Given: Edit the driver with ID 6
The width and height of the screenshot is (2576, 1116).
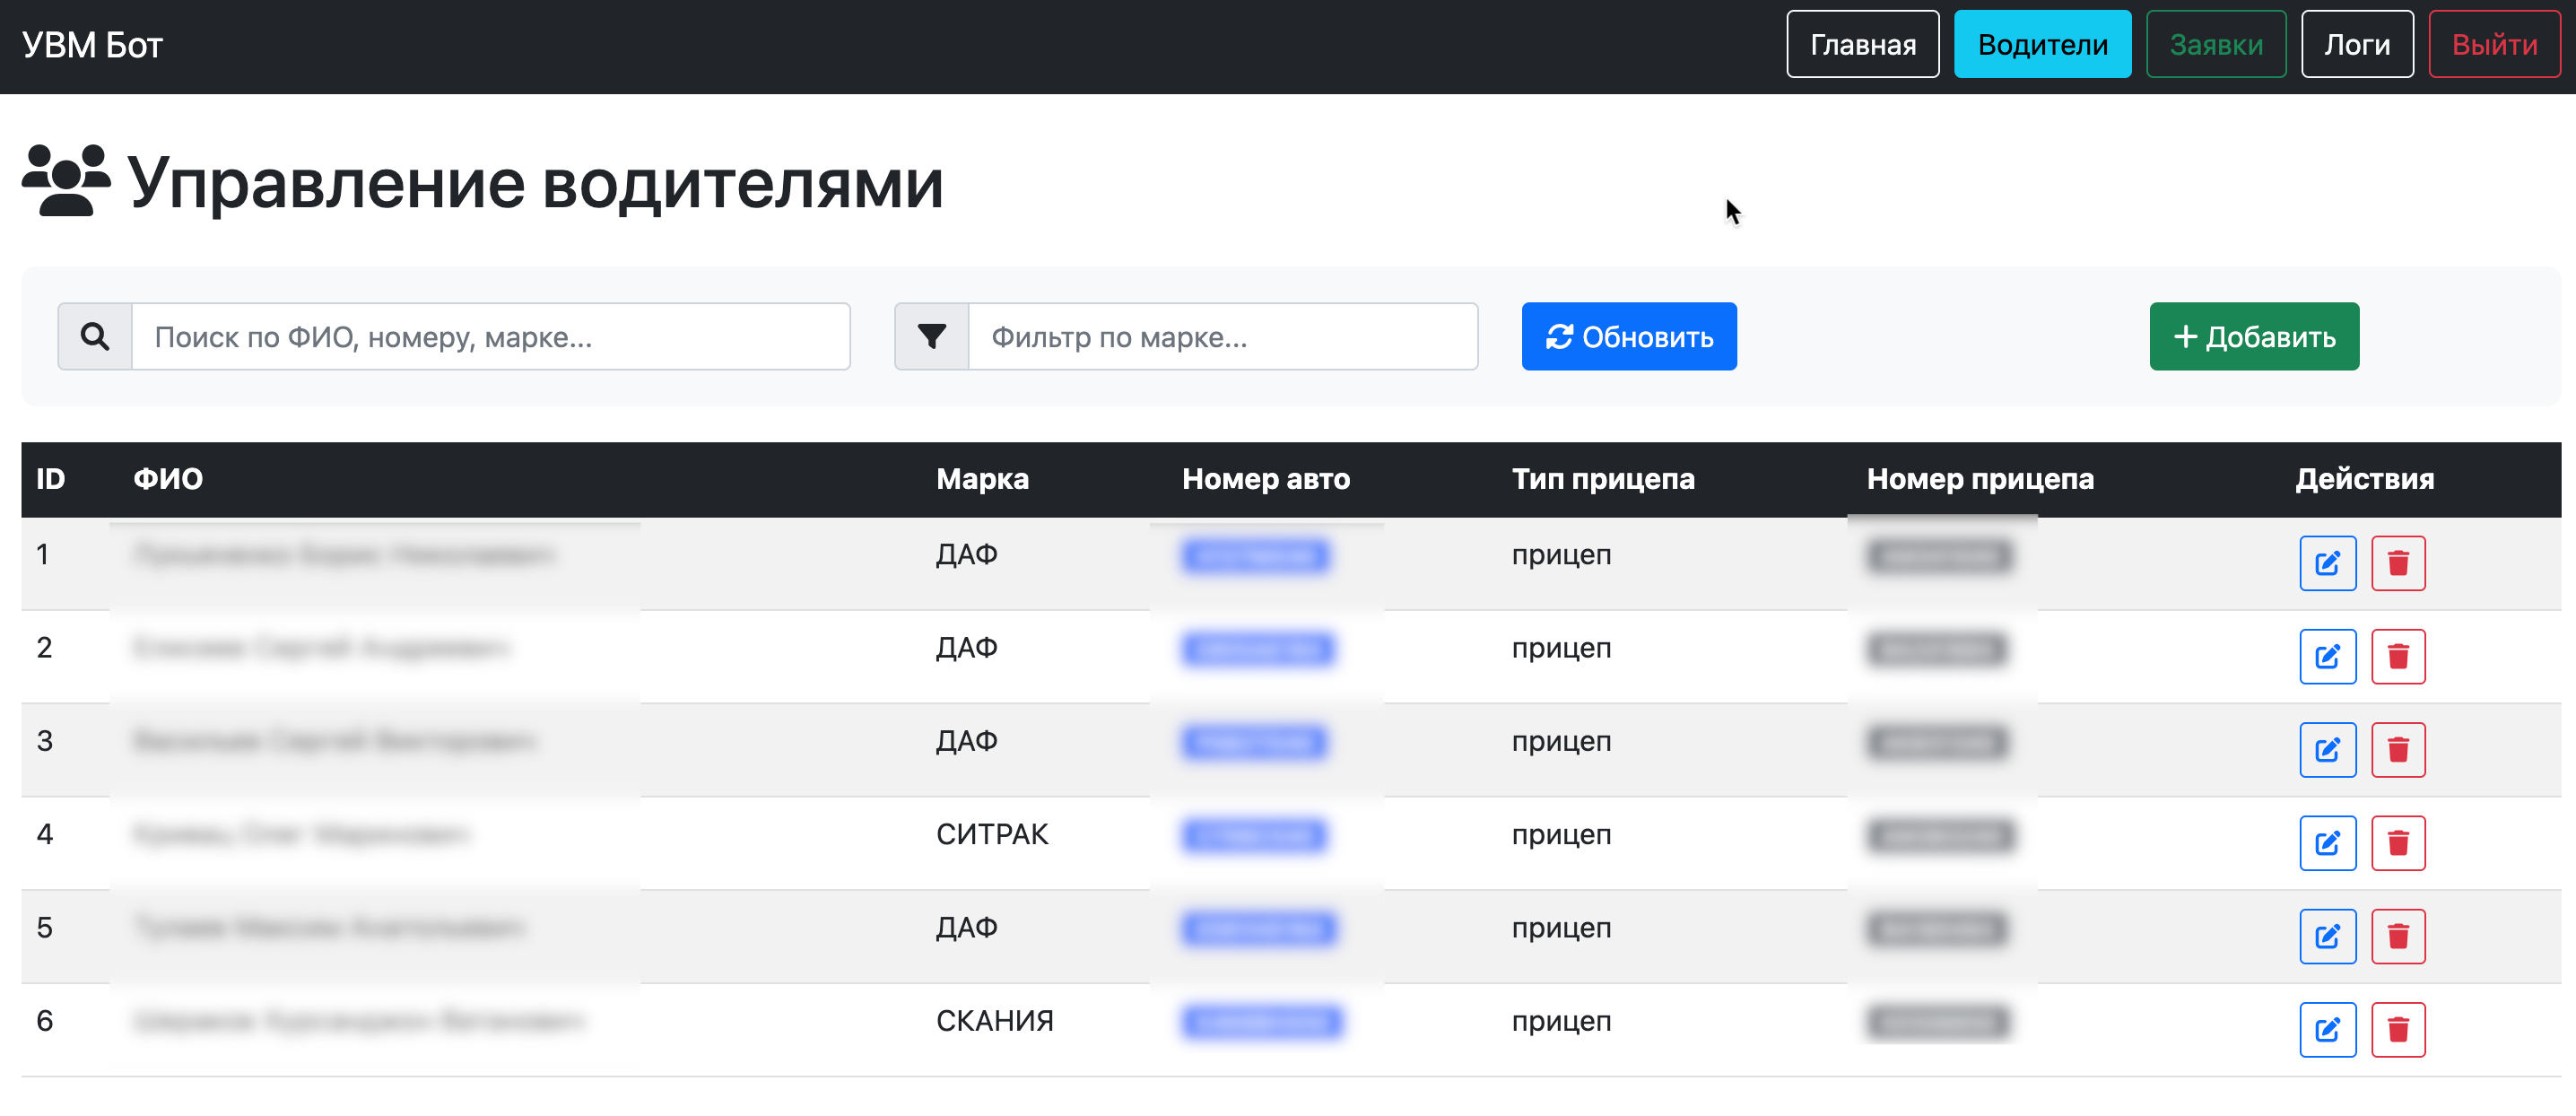Looking at the screenshot, I should click(2327, 1029).
